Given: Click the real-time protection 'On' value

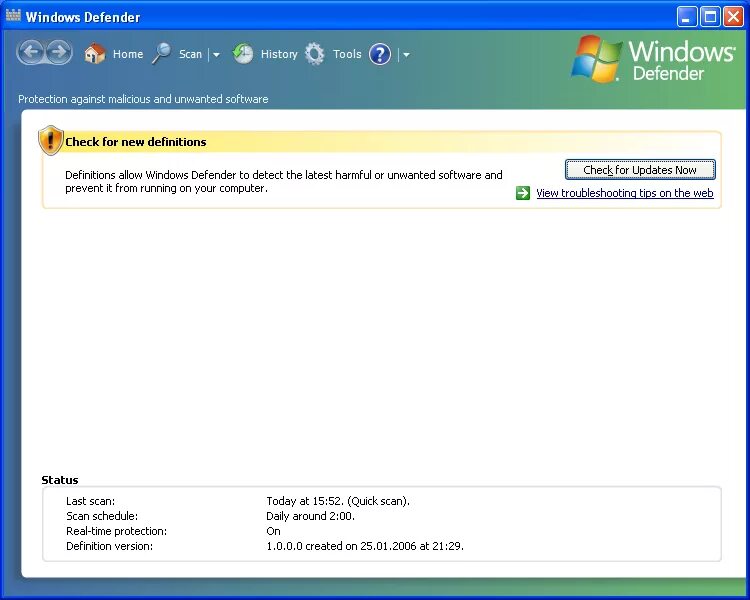Looking at the screenshot, I should [273, 531].
